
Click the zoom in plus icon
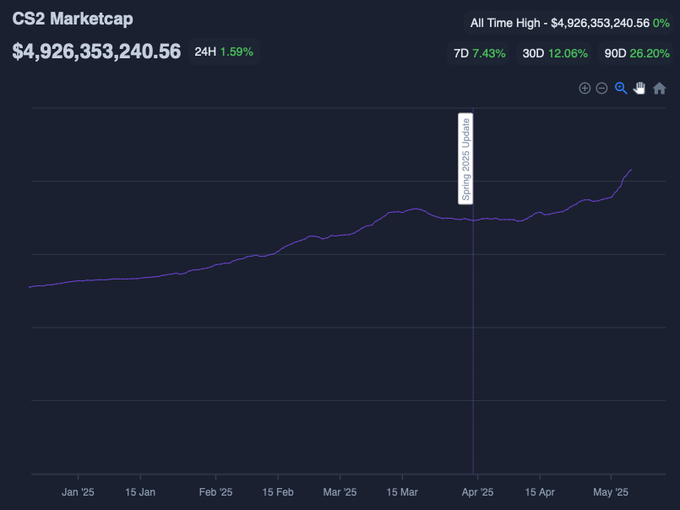(585, 88)
